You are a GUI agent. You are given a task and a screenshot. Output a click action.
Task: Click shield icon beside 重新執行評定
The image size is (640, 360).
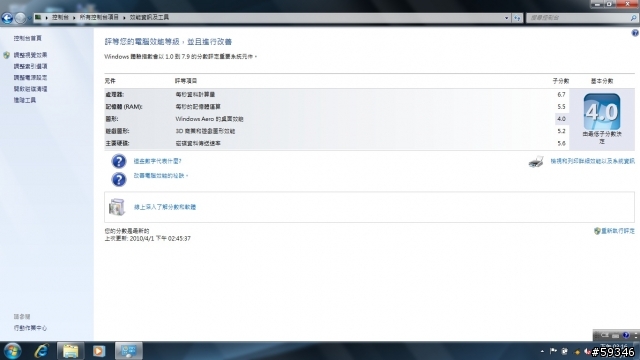point(597,231)
